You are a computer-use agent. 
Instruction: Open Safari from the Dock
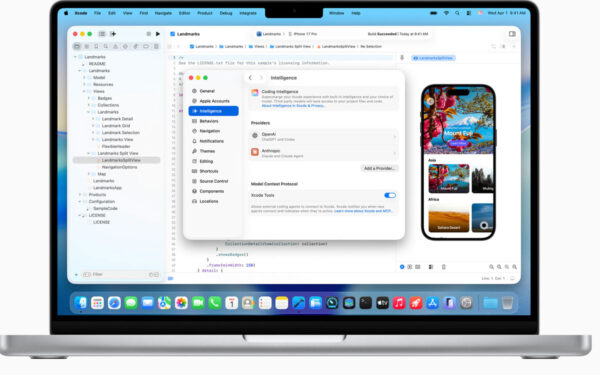[x=114, y=303]
